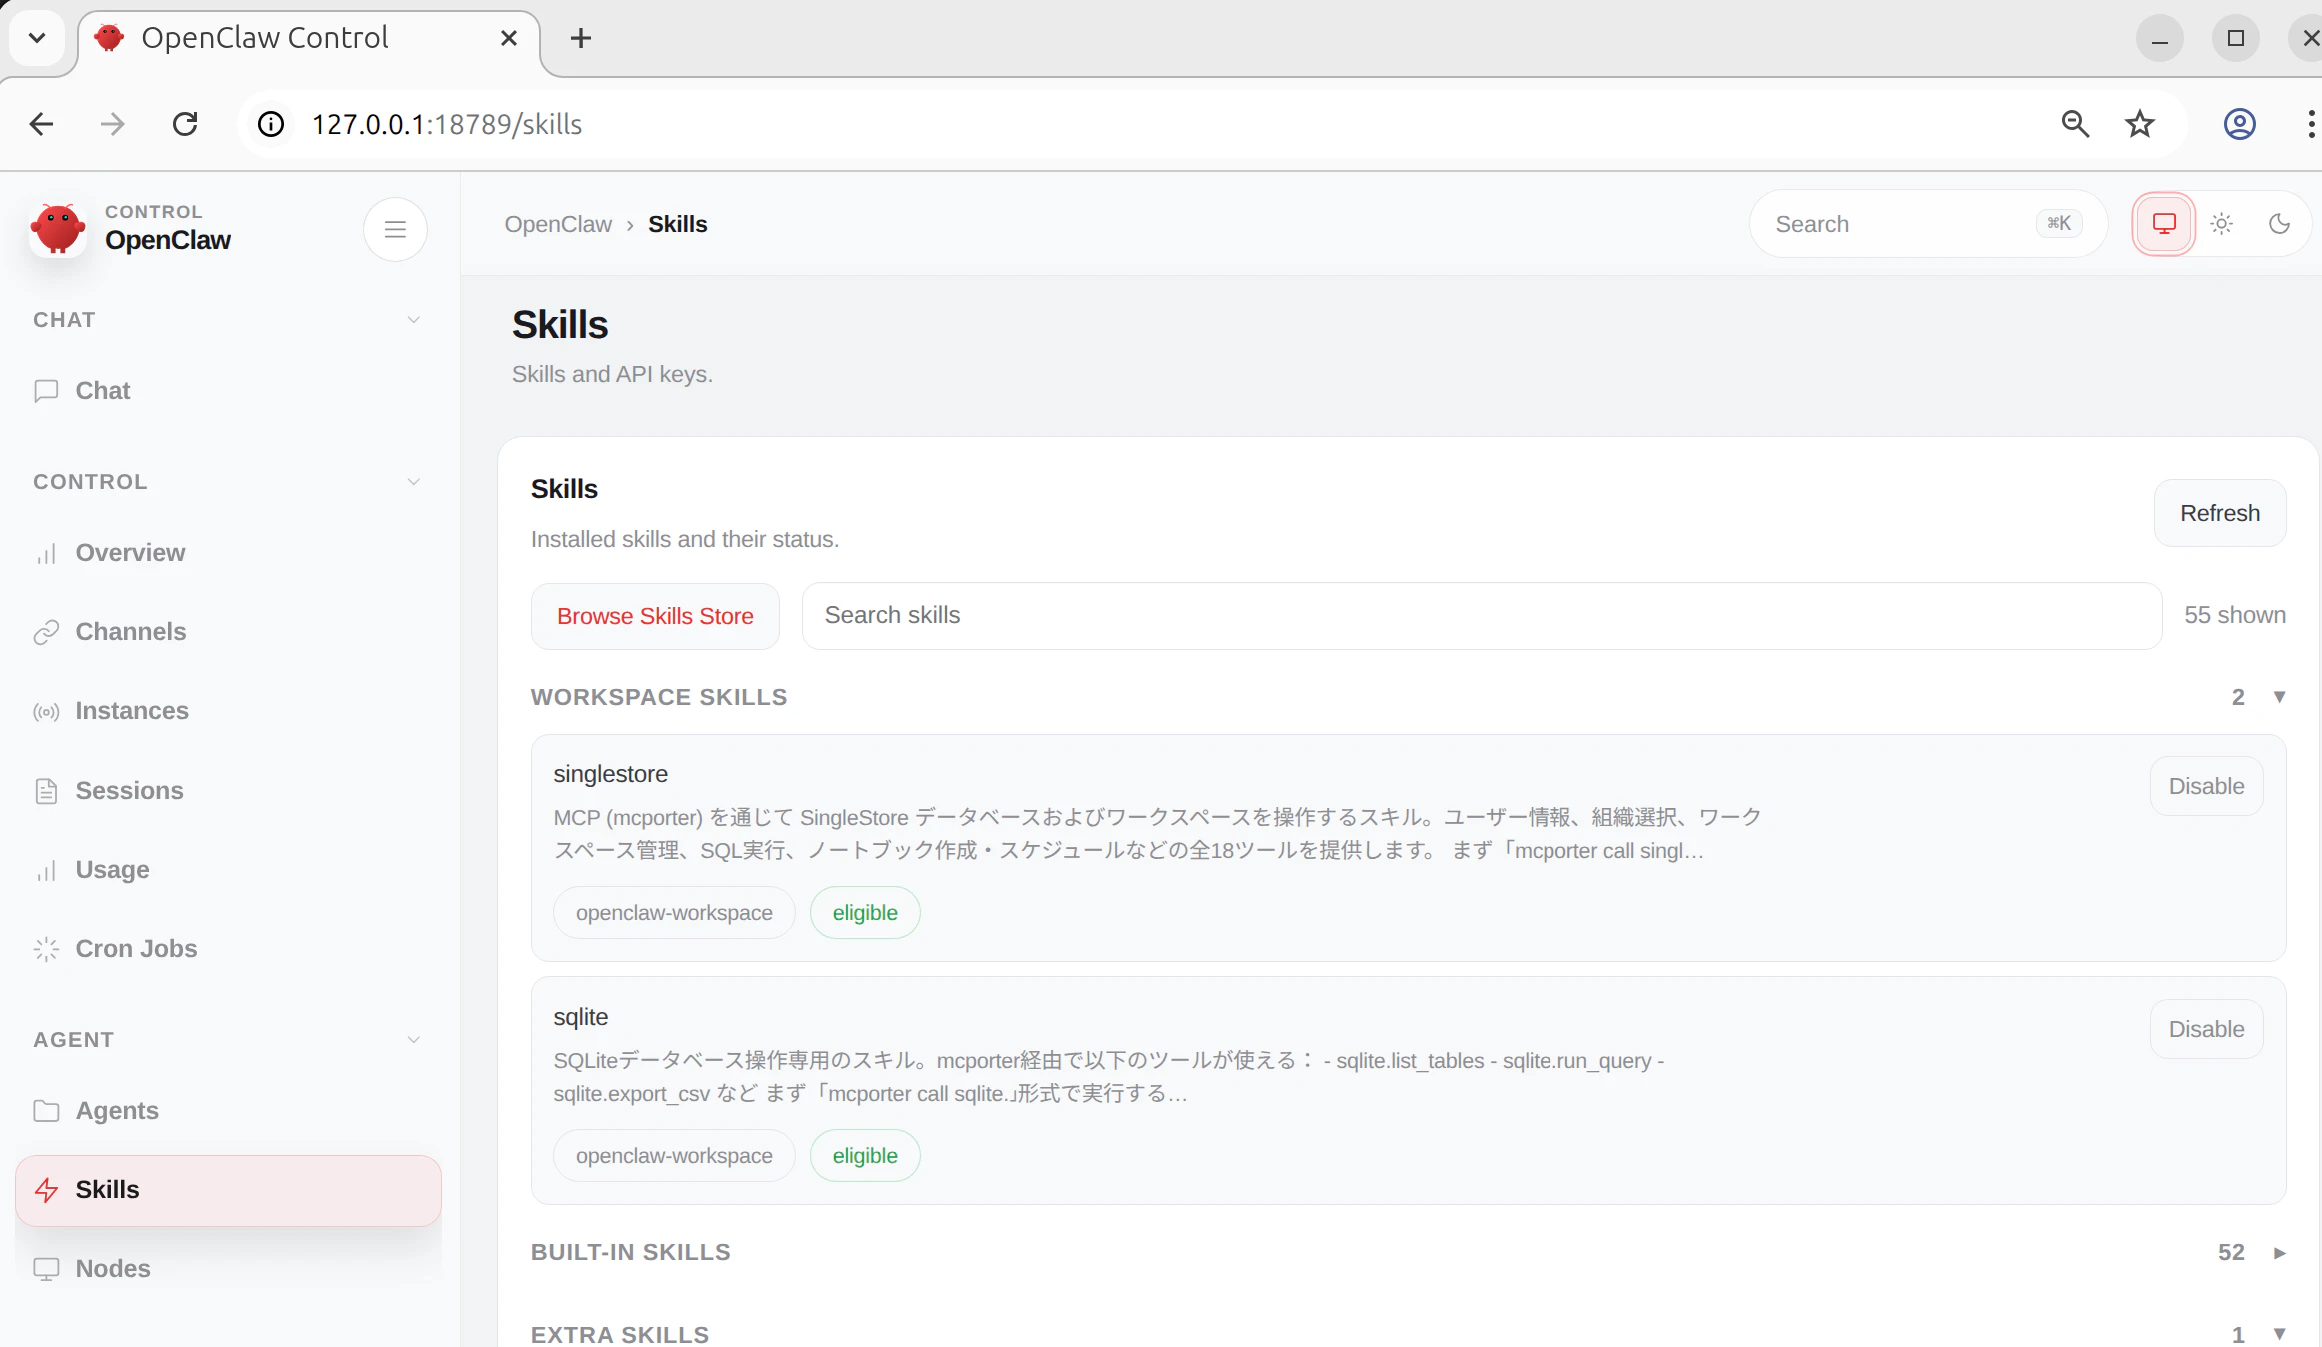Click the singlestore openclaw-workspace tag
2322x1347 pixels.
(674, 913)
